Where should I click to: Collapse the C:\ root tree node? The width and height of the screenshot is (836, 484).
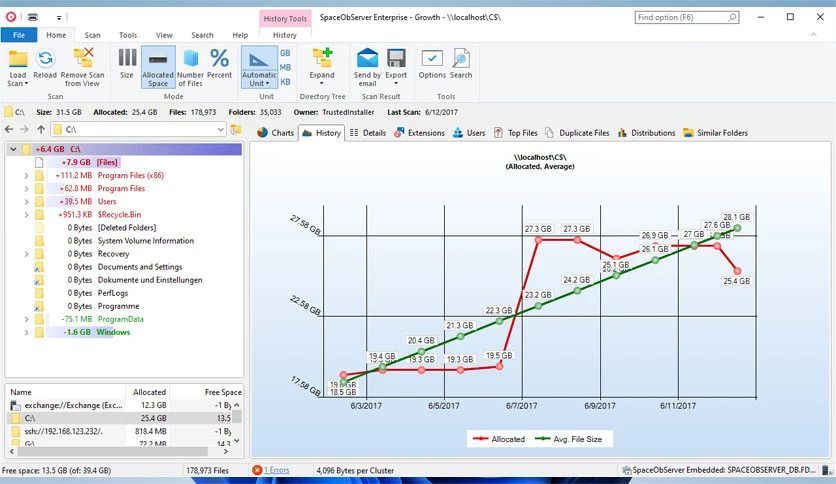[x=13, y=149]
